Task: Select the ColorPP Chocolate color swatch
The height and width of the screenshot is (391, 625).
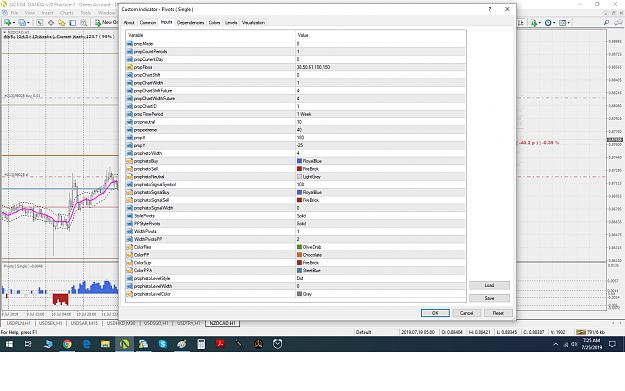Action: [x=299, y=255]
